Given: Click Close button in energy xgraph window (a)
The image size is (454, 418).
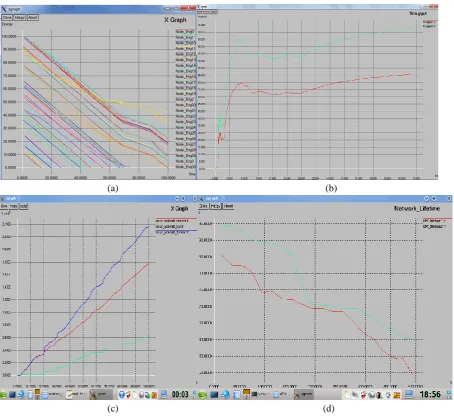Looking at the screenshot, I should point(7,18).
